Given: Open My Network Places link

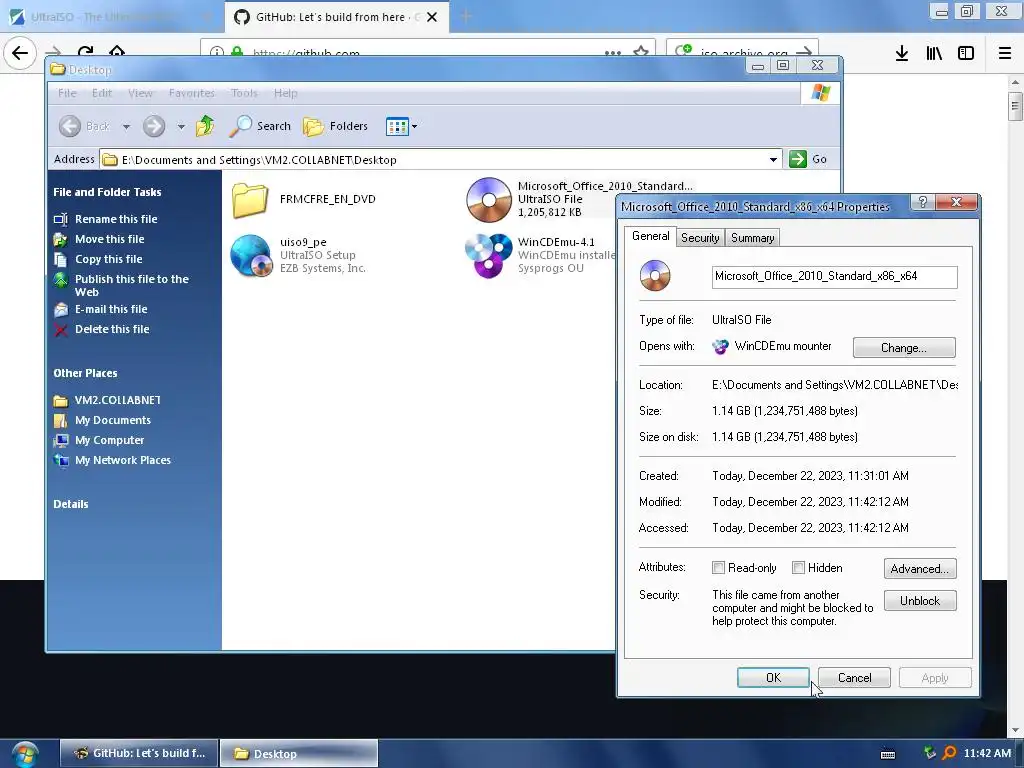Looking at the screenshot, I should pyautogui.click(x=123, y=460).
